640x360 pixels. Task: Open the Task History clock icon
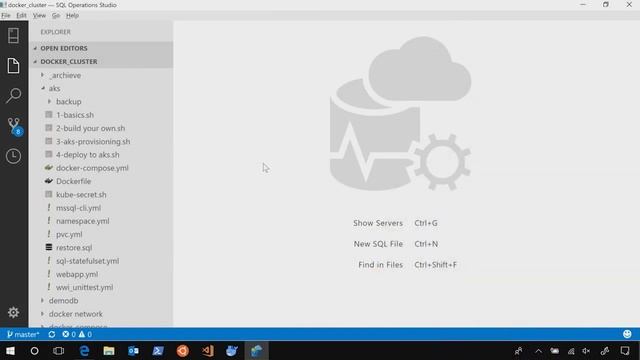[13, 156]
